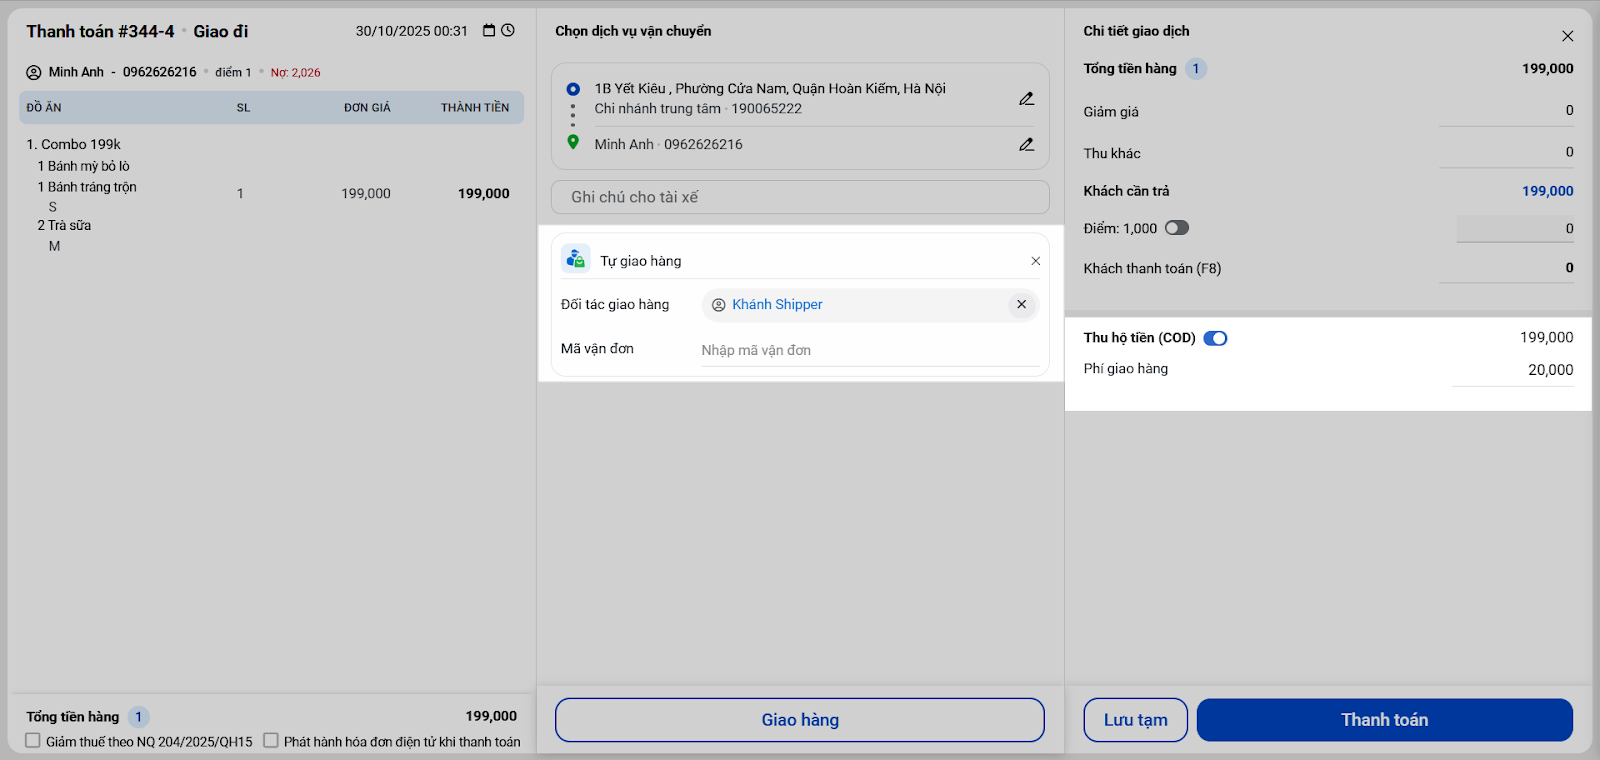Click the clock time icon
Image resolution: width=1600 pixels, height=760 pixels.
508,31
